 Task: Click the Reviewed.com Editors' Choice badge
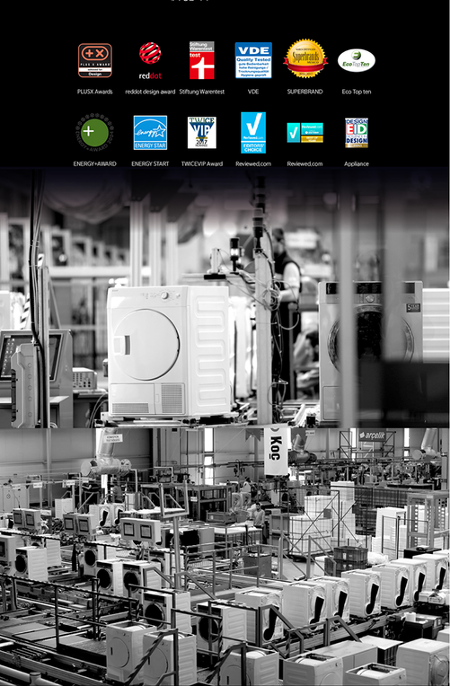(x=253, y=133)
